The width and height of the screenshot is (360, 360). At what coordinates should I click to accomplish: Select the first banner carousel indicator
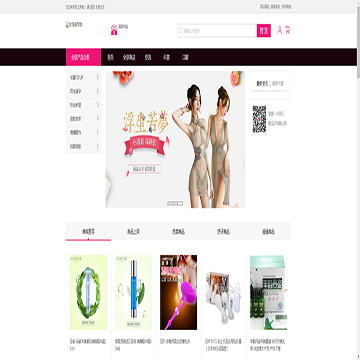(170, 203)
